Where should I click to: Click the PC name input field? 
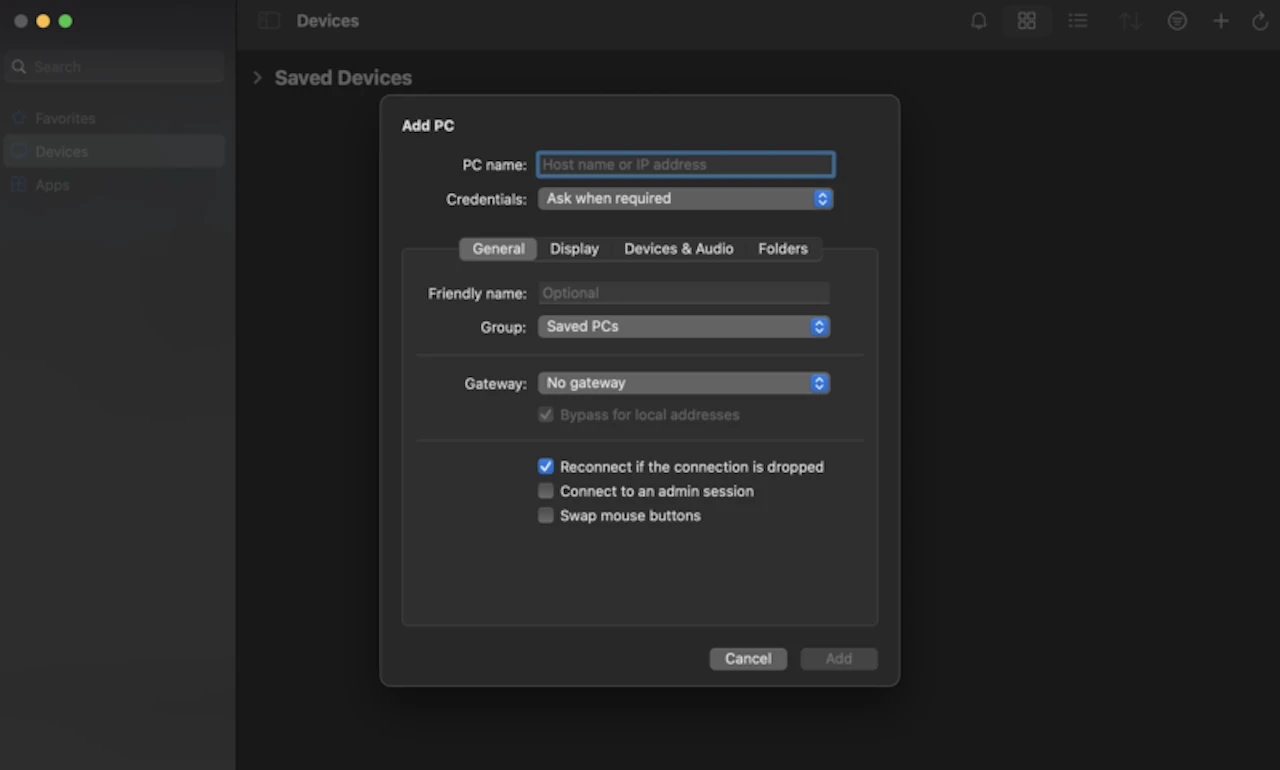[685, 165]
